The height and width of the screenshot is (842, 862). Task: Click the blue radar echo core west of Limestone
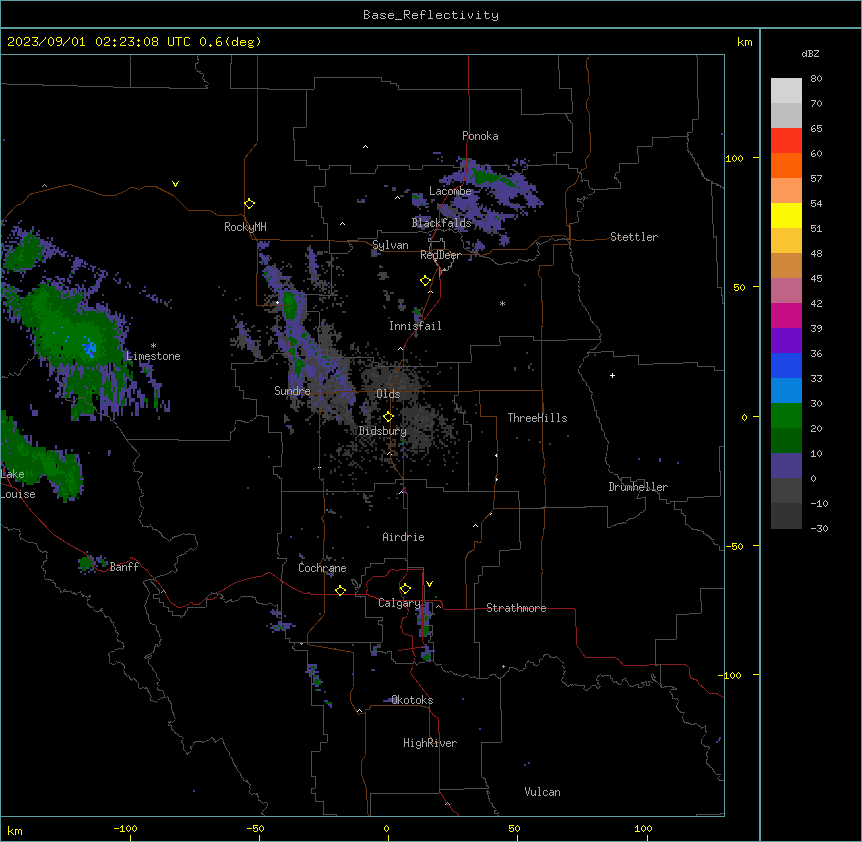pos(89,347)
